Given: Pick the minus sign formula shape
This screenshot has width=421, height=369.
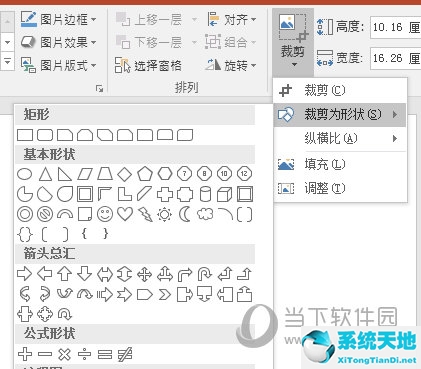Looking at the screenshot, I should [45, 354].
